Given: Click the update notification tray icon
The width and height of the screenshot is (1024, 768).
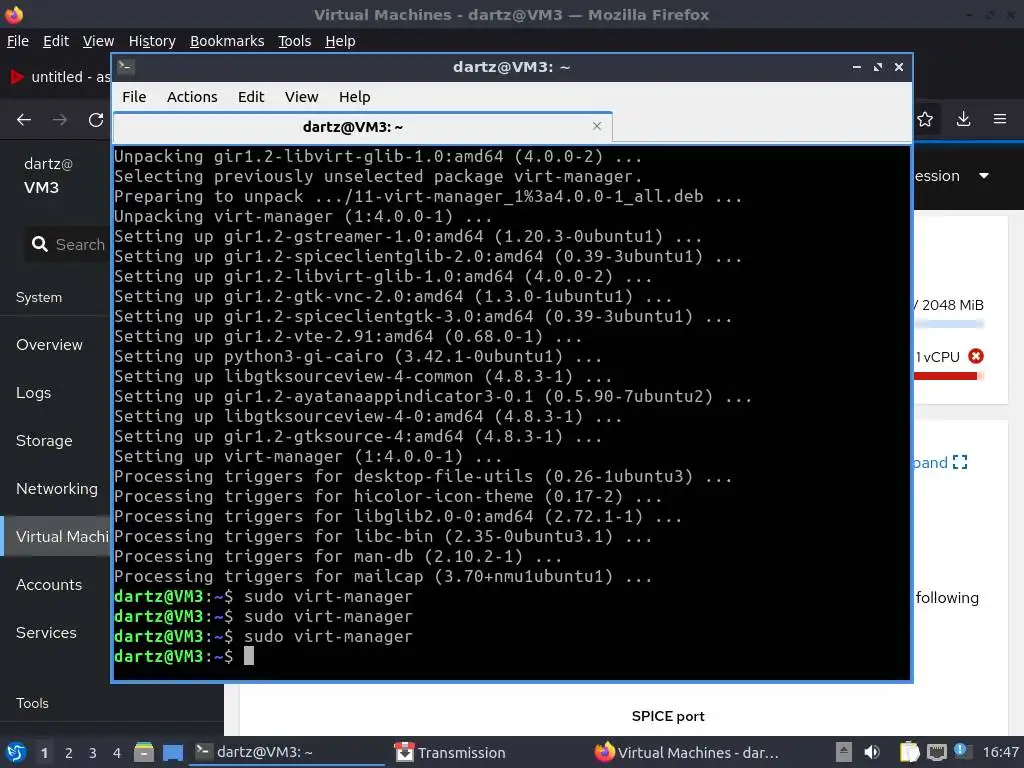Looking at the screenshot, I should (x=961, y=751).
